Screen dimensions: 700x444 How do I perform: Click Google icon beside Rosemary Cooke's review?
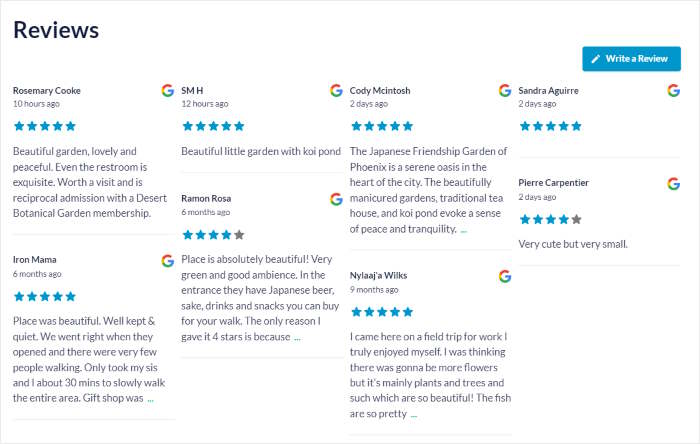point(168,90)
